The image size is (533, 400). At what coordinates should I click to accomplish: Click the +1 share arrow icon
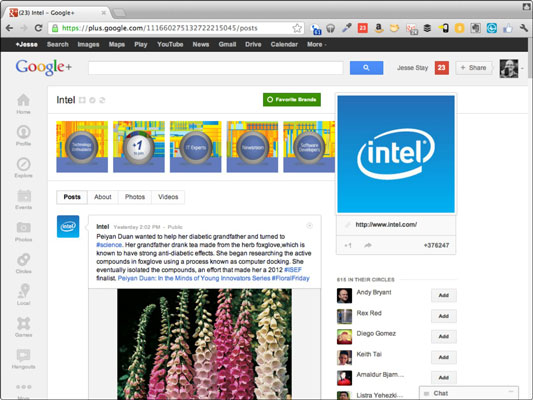[x=367, y=245]
